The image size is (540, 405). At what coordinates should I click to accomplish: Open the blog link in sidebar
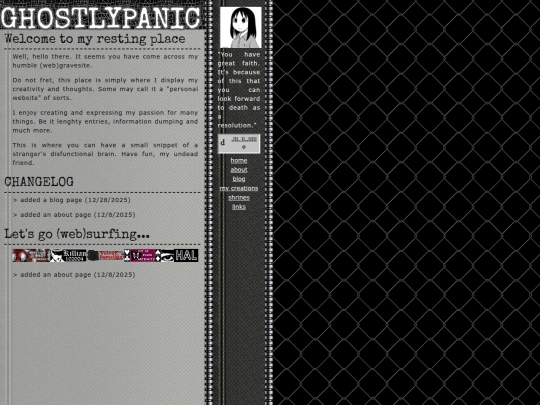point(239,179)
